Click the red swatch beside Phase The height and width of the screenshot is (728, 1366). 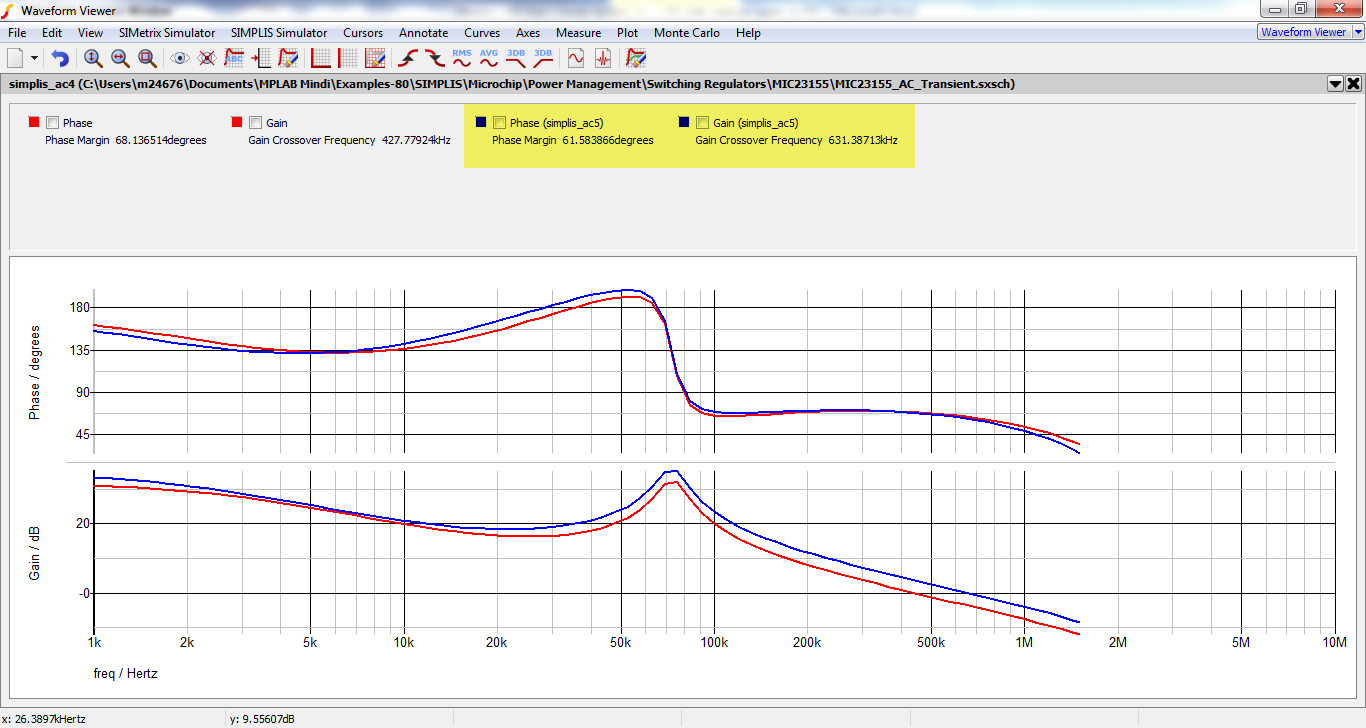34,122
